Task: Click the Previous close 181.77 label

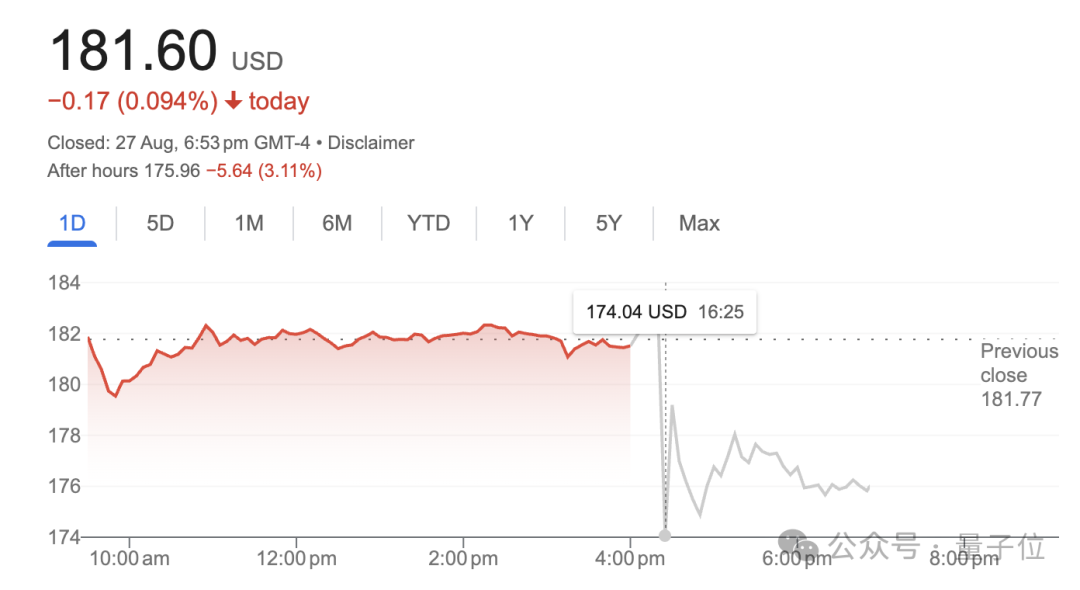Action: [x=1019, y=375]
